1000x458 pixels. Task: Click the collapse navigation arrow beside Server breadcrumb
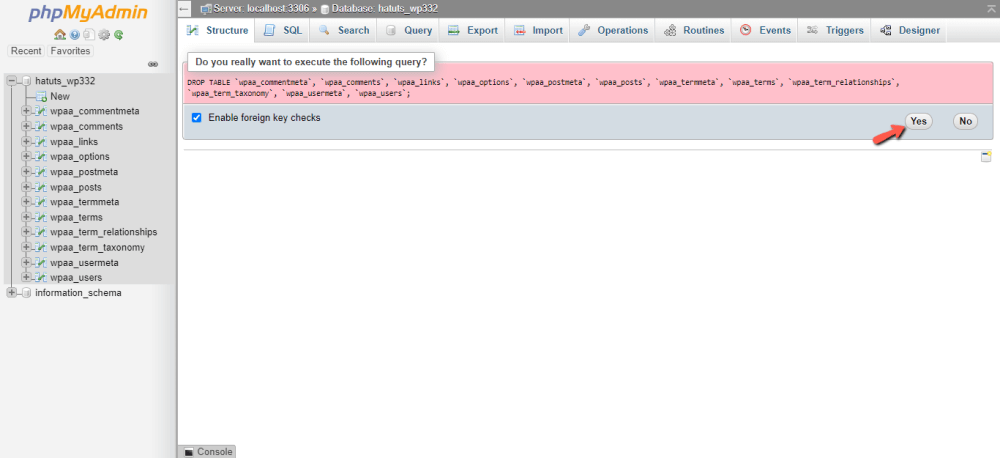(x=184, y=9)
